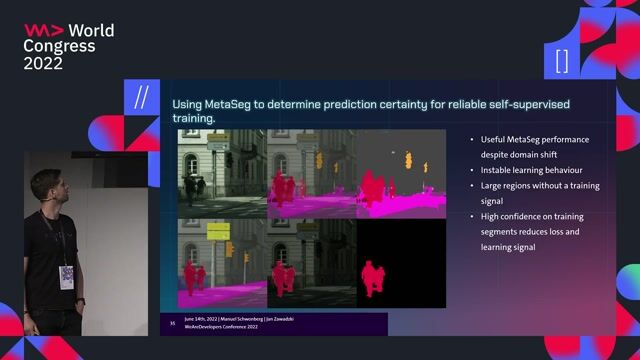
Task: Select bullet 'Instable learning behaviour'
Action: coord(531,170)
